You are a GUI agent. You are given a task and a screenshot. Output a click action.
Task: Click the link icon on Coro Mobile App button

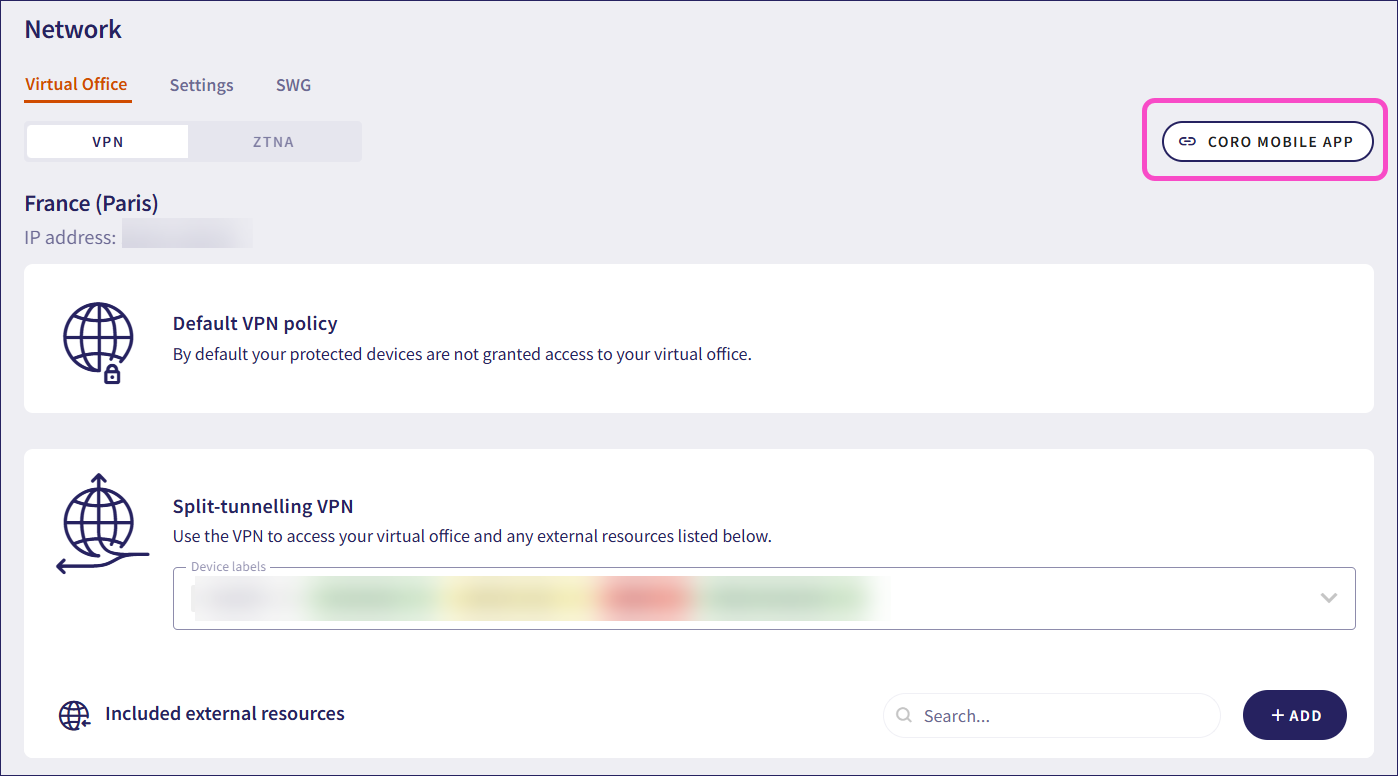pyautogui.click(x=1187, y=142)
